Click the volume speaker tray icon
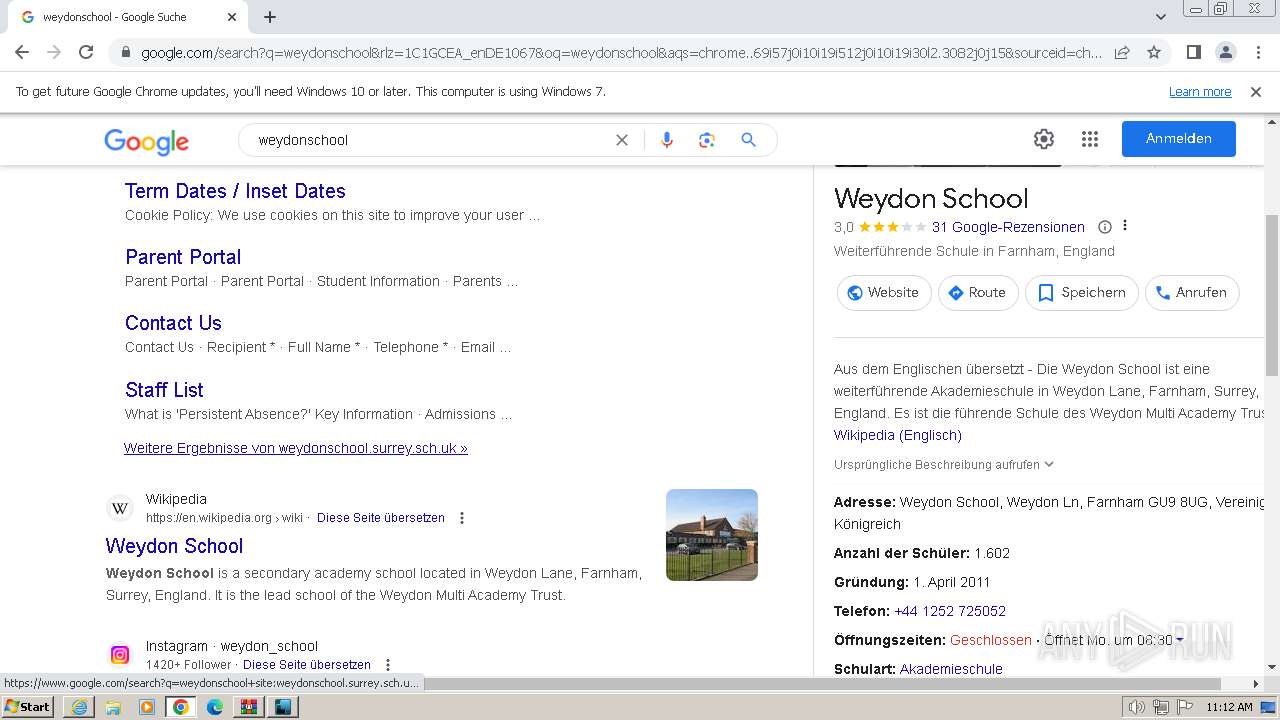 click(x=1137, y=707)
